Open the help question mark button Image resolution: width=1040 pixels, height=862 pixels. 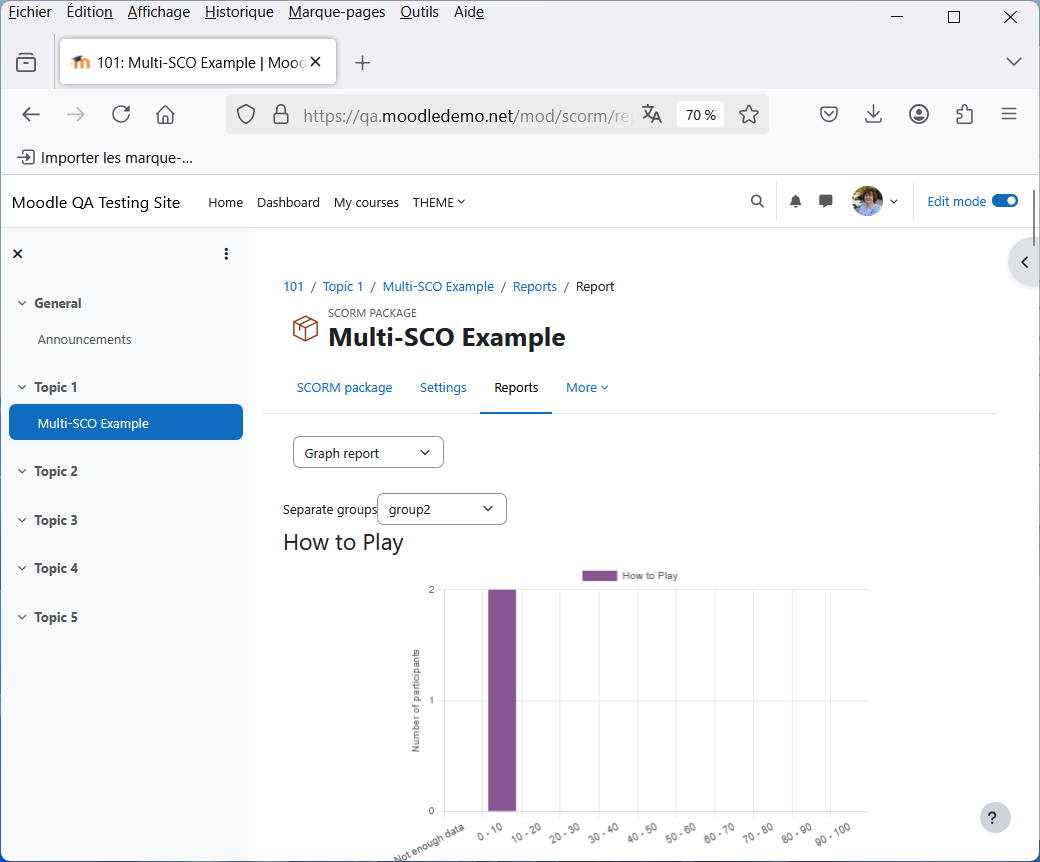(x=994, y=818)
